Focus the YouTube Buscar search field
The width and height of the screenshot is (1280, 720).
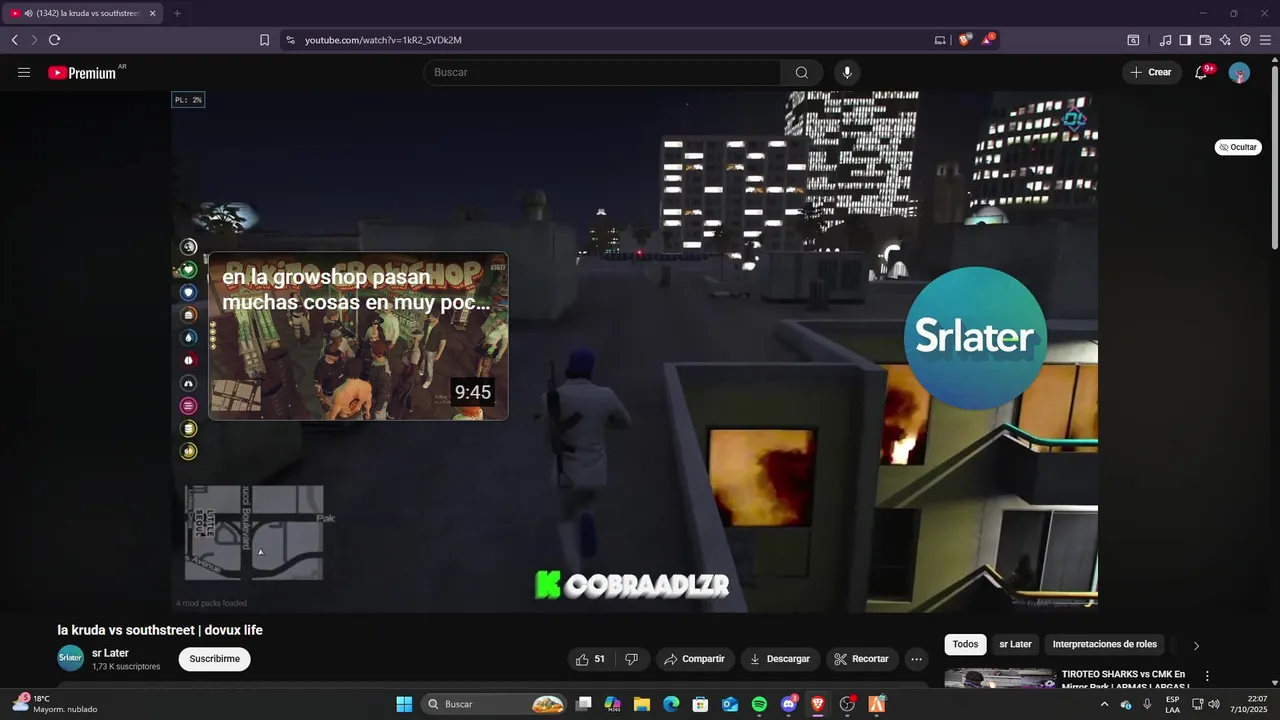[x=601, y=72]
